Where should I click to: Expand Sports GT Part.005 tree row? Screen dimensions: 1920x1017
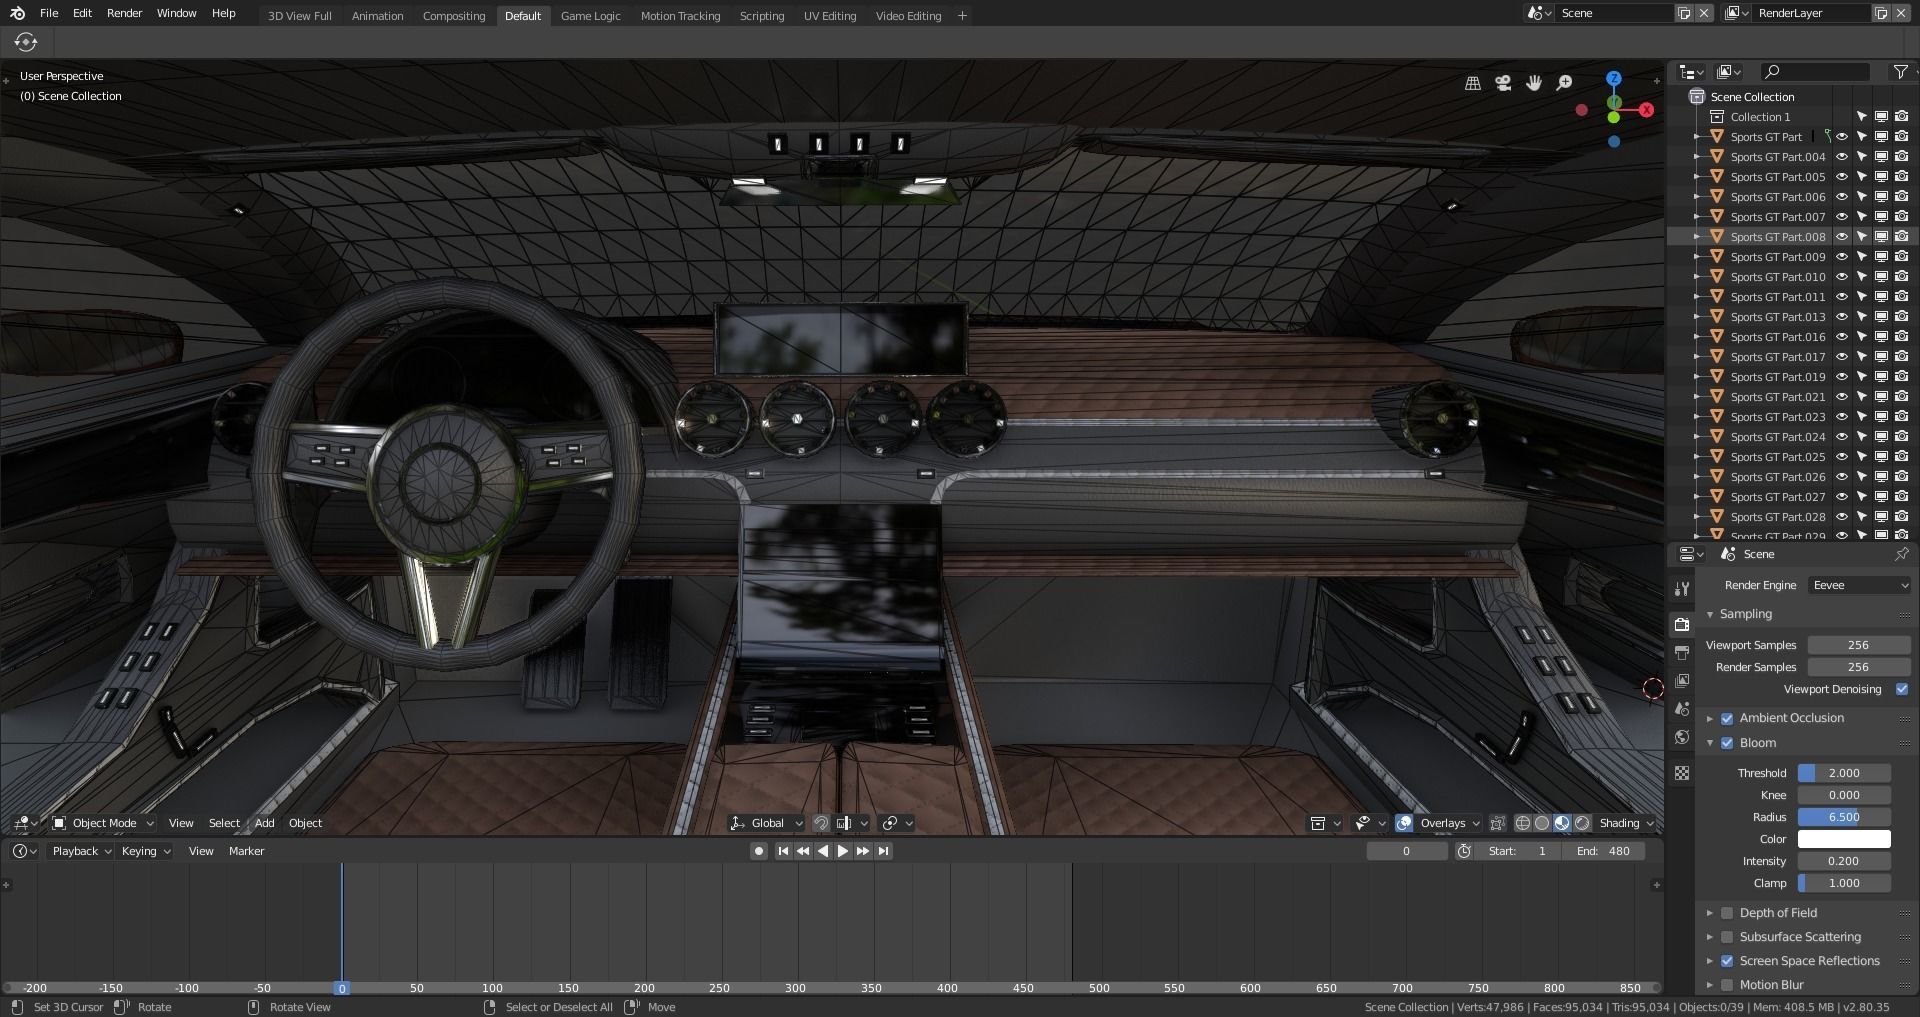pyautogui.click(x=1697, y=177)
